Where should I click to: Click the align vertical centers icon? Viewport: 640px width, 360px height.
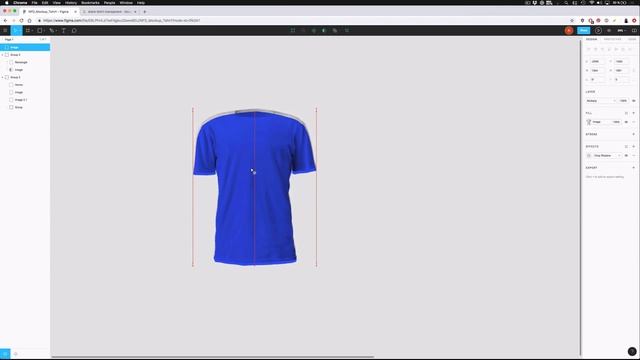click(x=616, y=49)
